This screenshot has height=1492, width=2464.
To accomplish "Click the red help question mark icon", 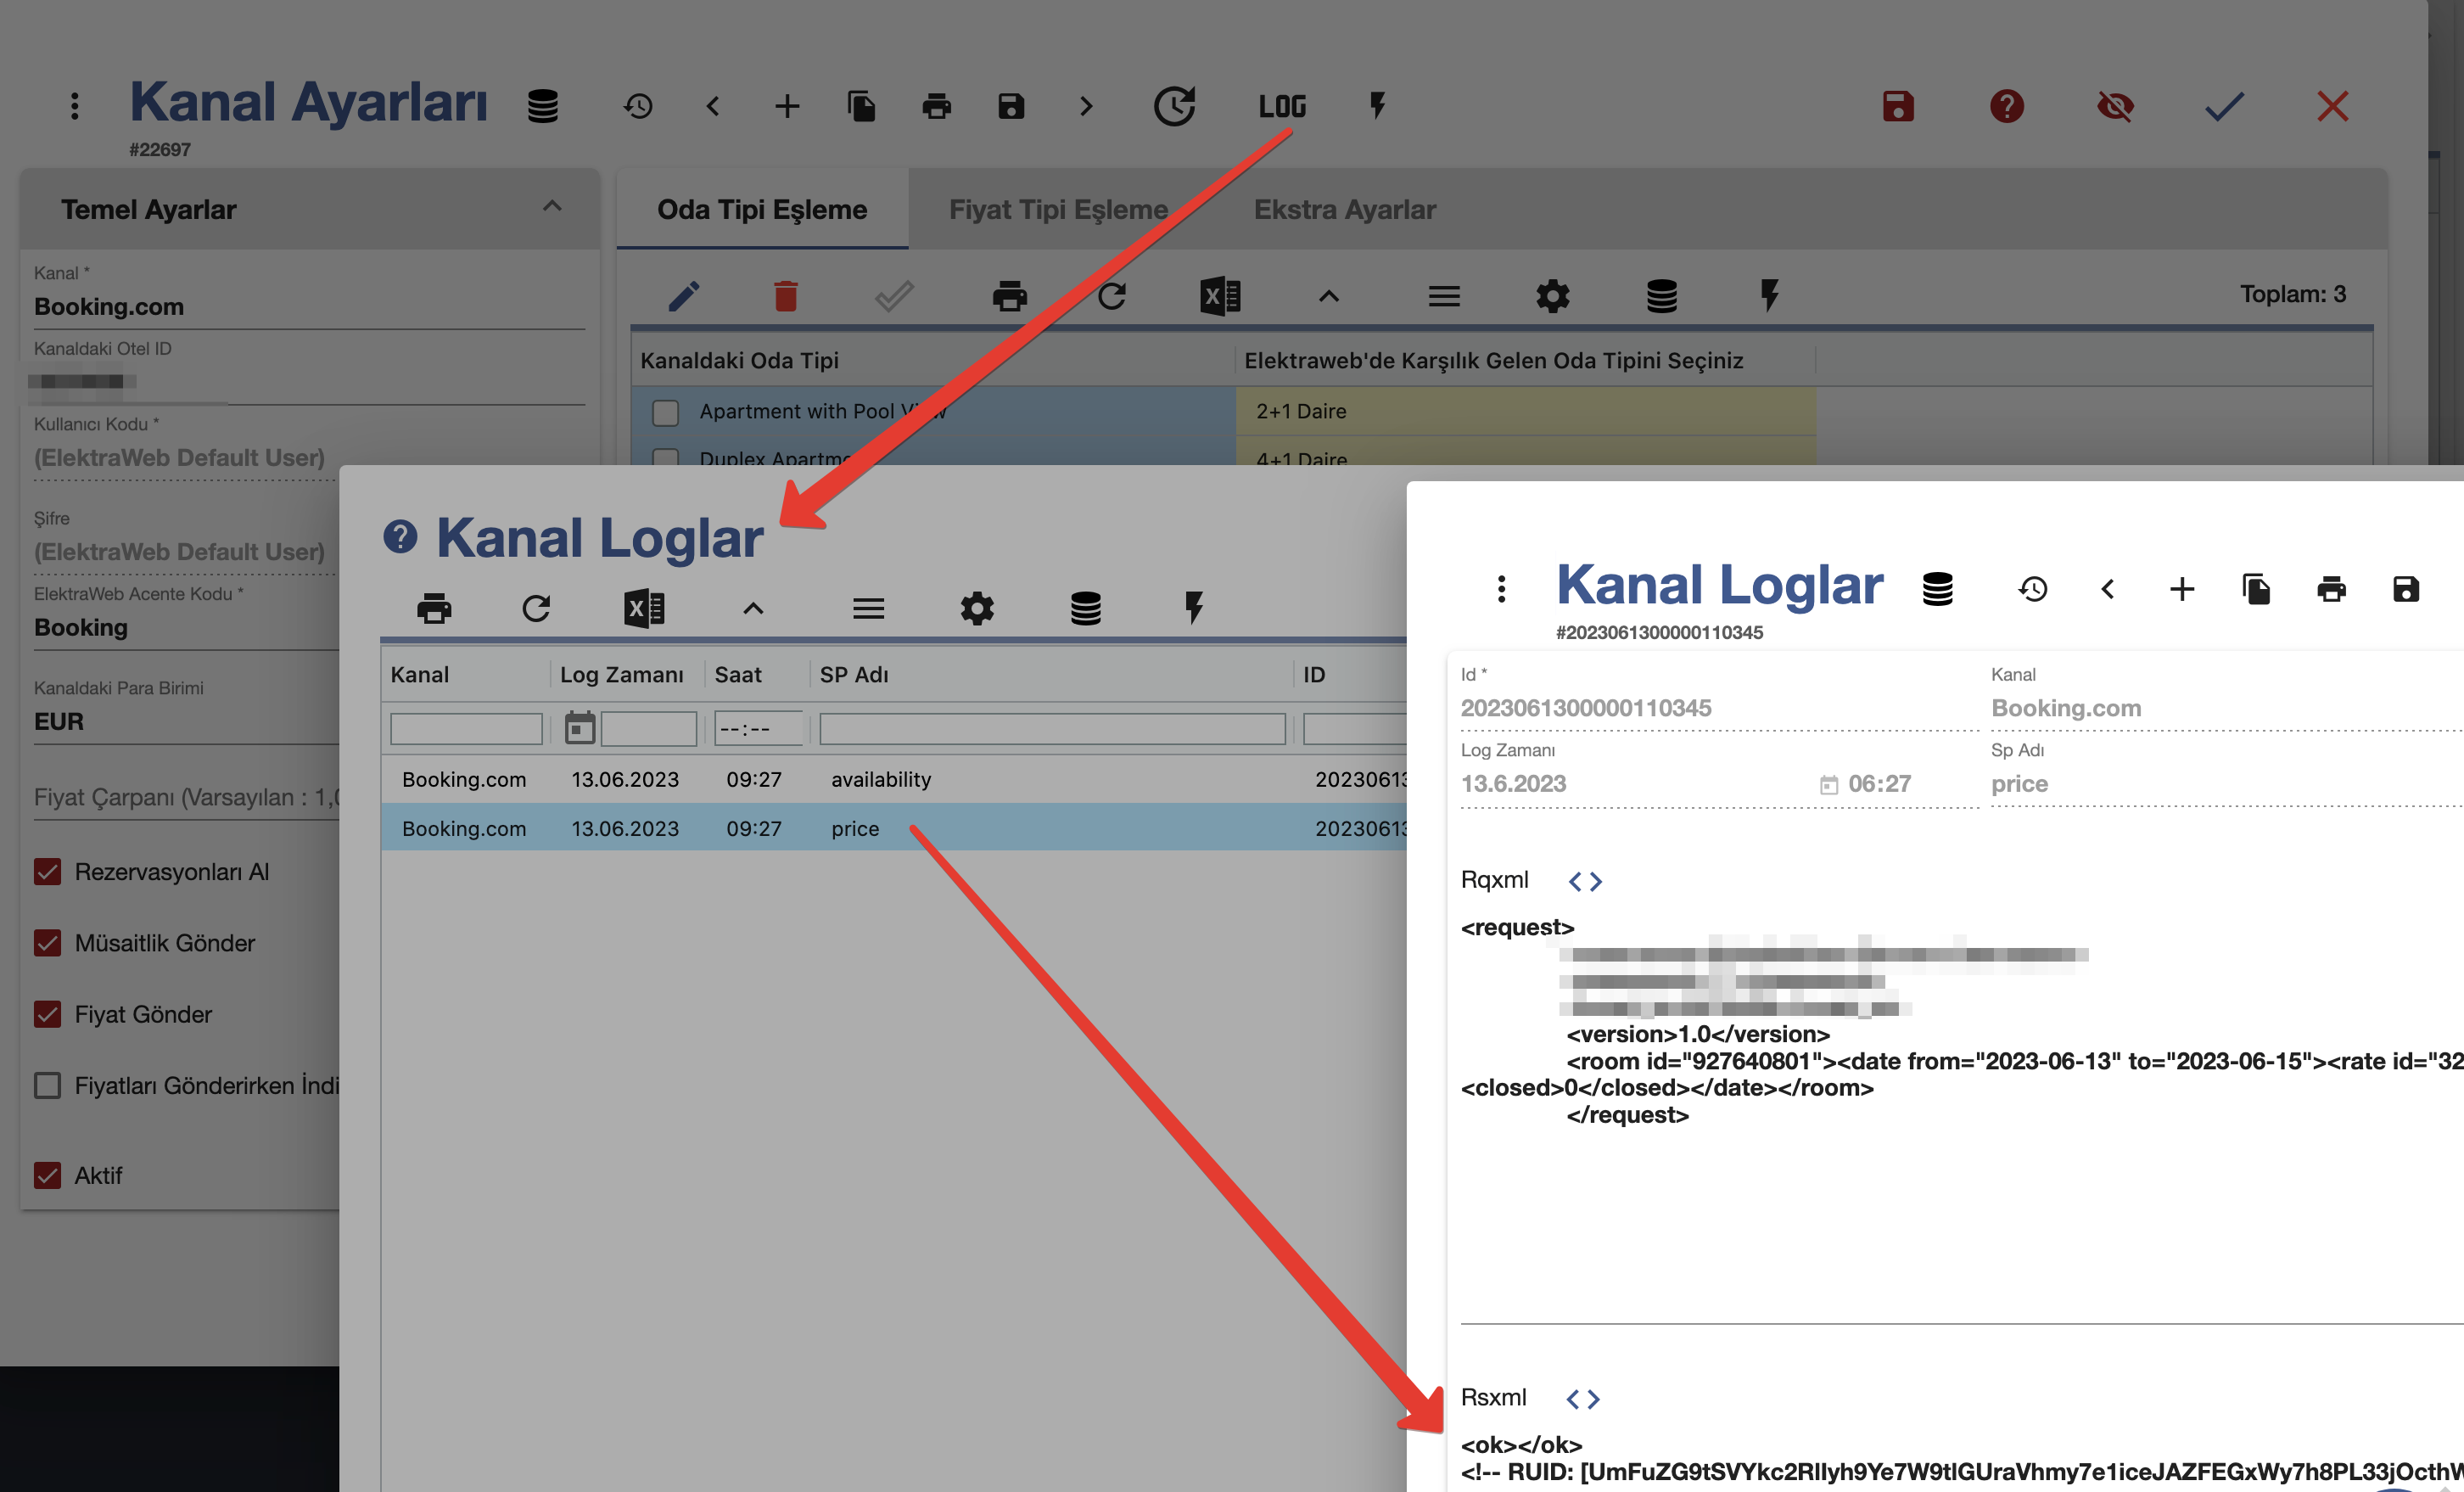I will coord(2006,106).
